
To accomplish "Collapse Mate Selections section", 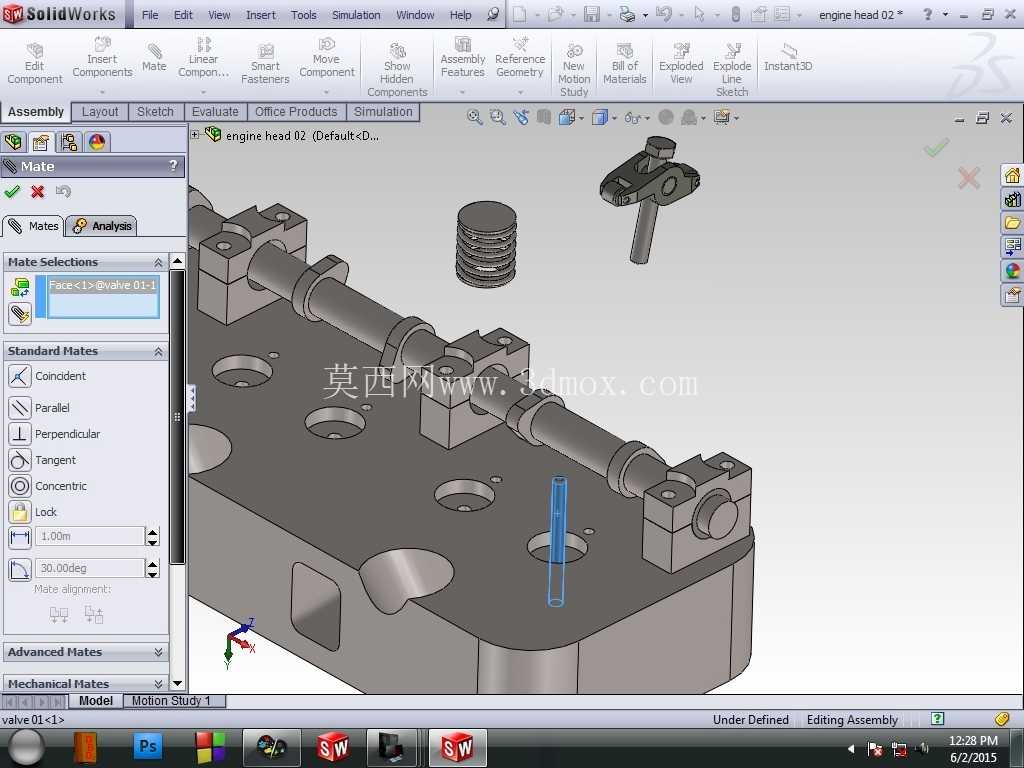I will click(158, 262).
